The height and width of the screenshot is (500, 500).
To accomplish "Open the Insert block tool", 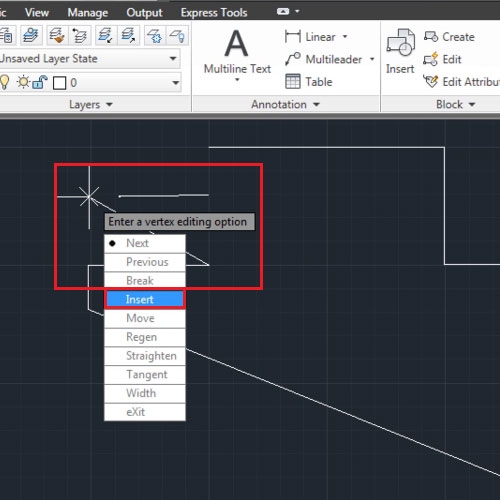I will [400, 52].
